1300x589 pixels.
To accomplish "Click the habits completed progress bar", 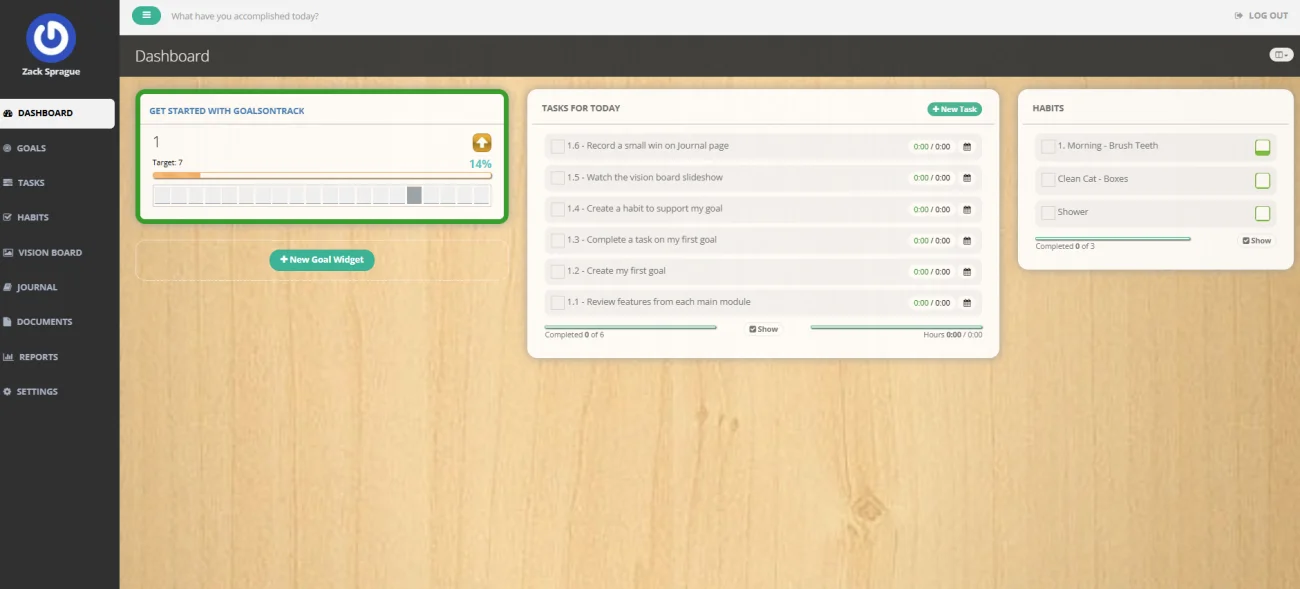I will pyautogui.click(x=1113, y=239).
